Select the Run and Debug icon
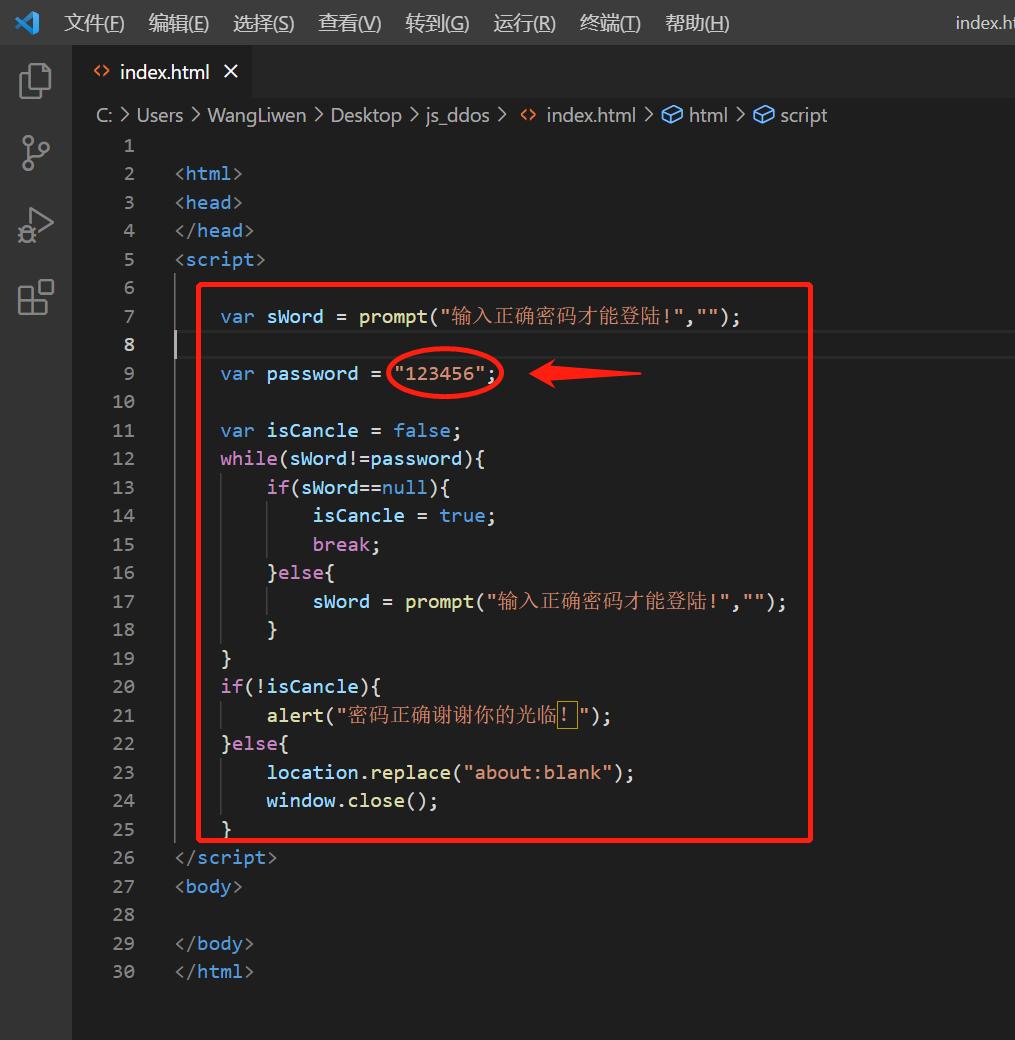This screenshot has height=1040, width=1015. 35,224
